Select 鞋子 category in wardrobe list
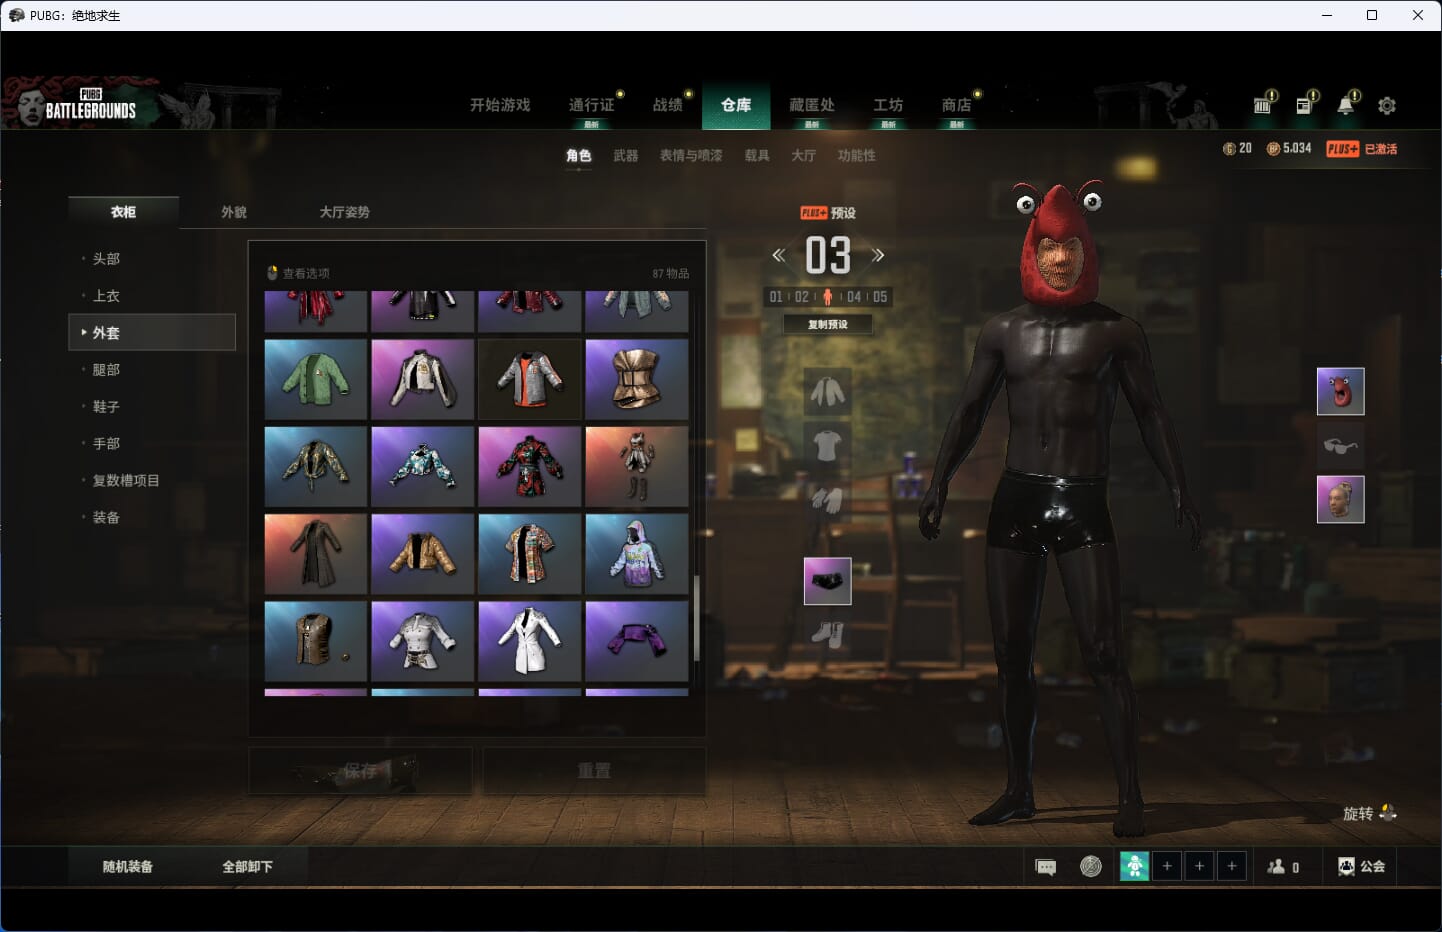1442x932 pixels. pos(152,407)
